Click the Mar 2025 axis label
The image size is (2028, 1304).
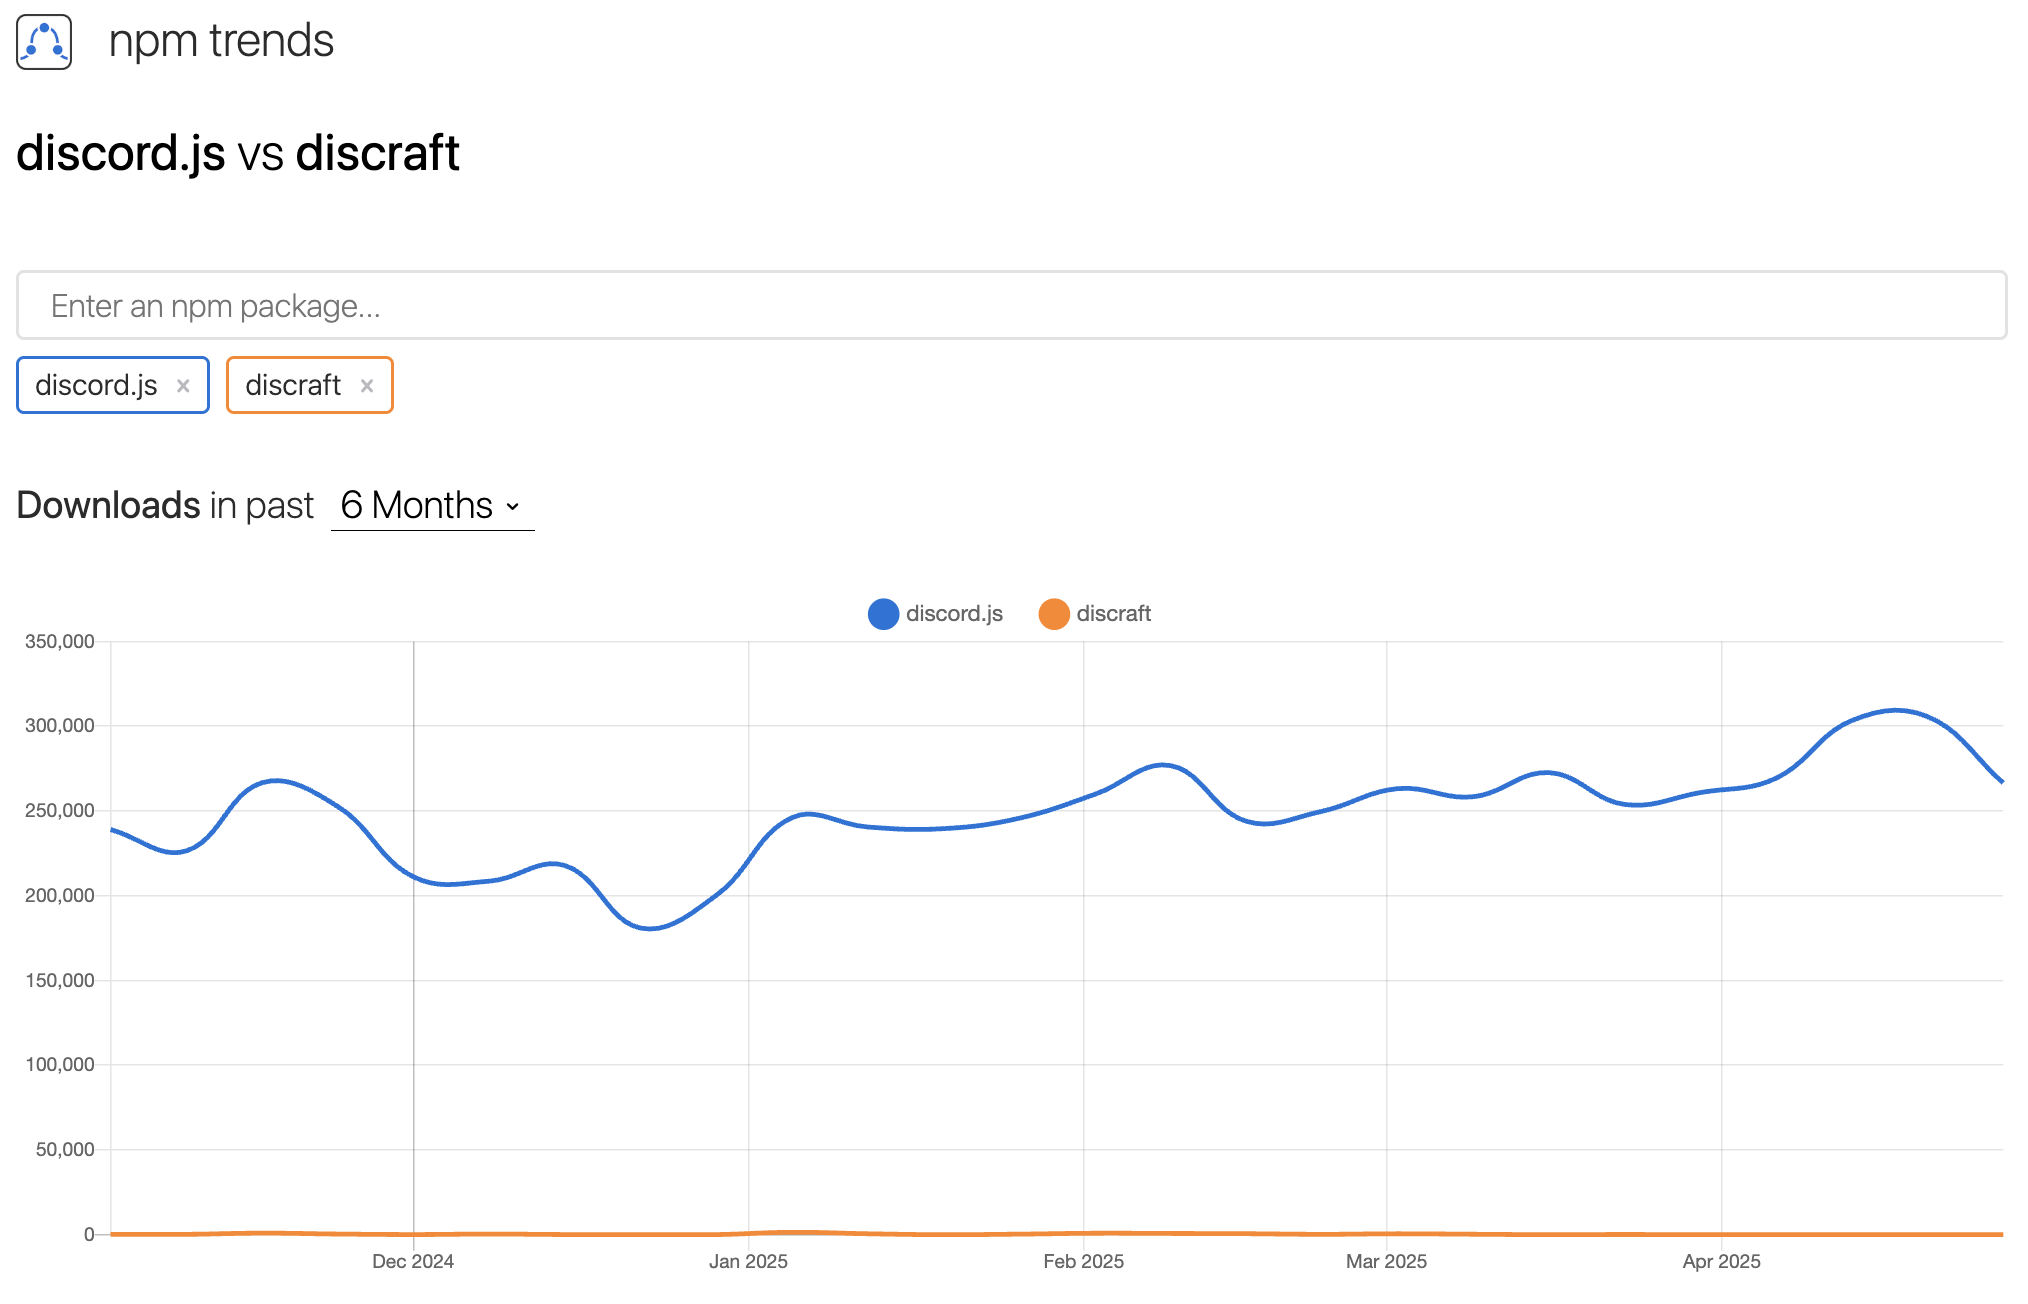point(1386,1262)
